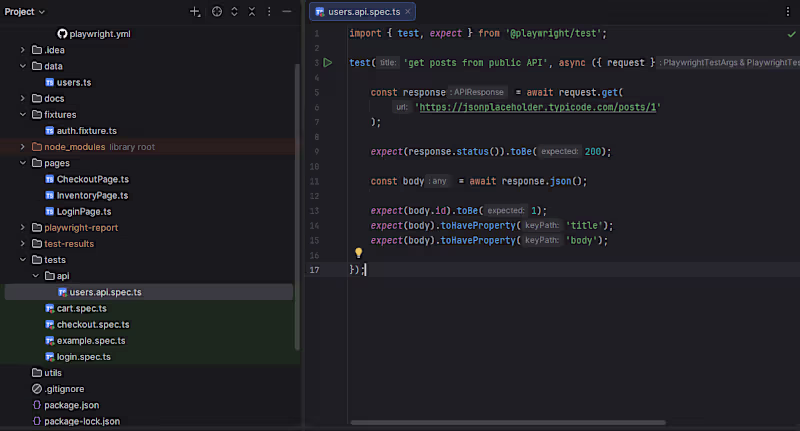Select the users.api.spec.ts editor tab

(362, 11)
